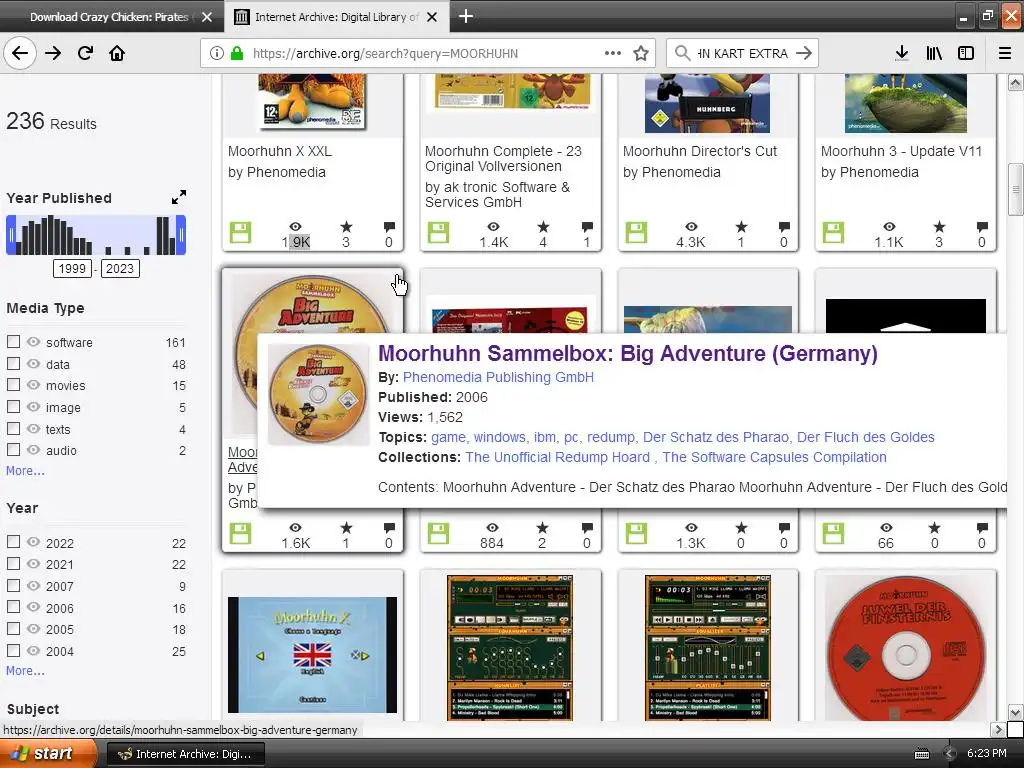Click the 1999 start year field
Image resolution: width=1024 pixels, height=768 pixels.
(72, 268)
